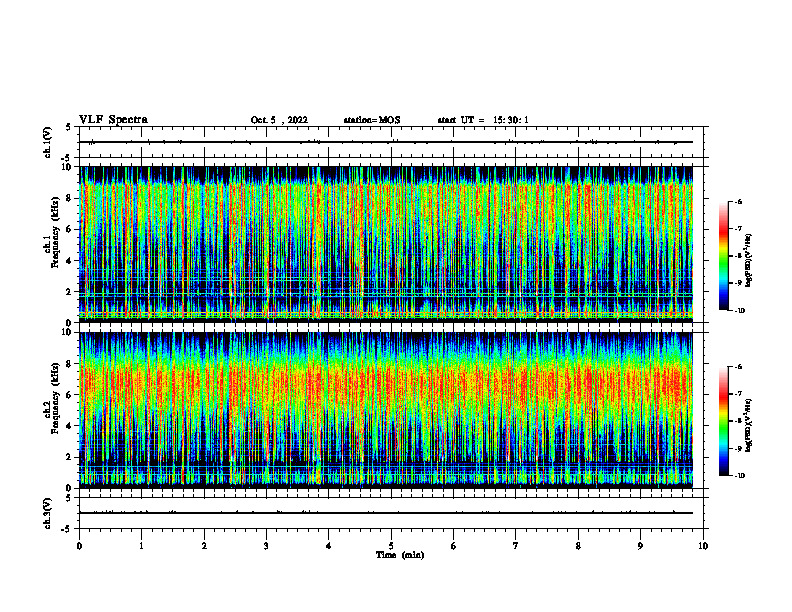The width and height of the screenshot is (792, 612).
Task: Click the time axis tick label "5" below Time (min)
Action: (x=391, y=546)
